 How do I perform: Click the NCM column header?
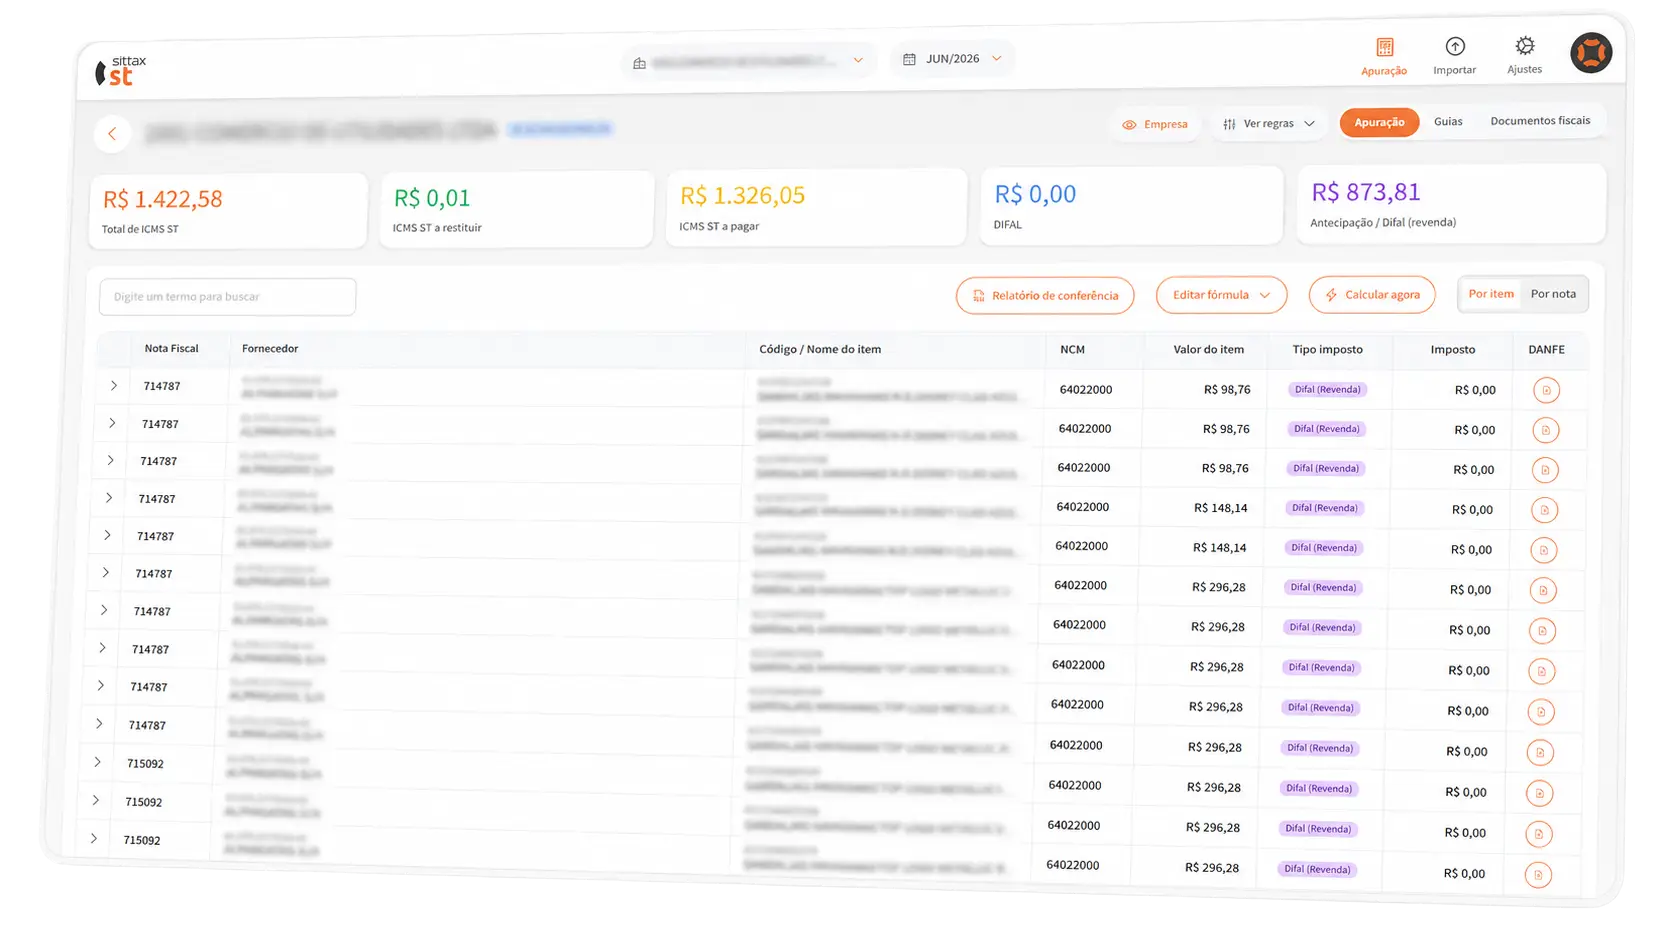[x=1073, y=350]
